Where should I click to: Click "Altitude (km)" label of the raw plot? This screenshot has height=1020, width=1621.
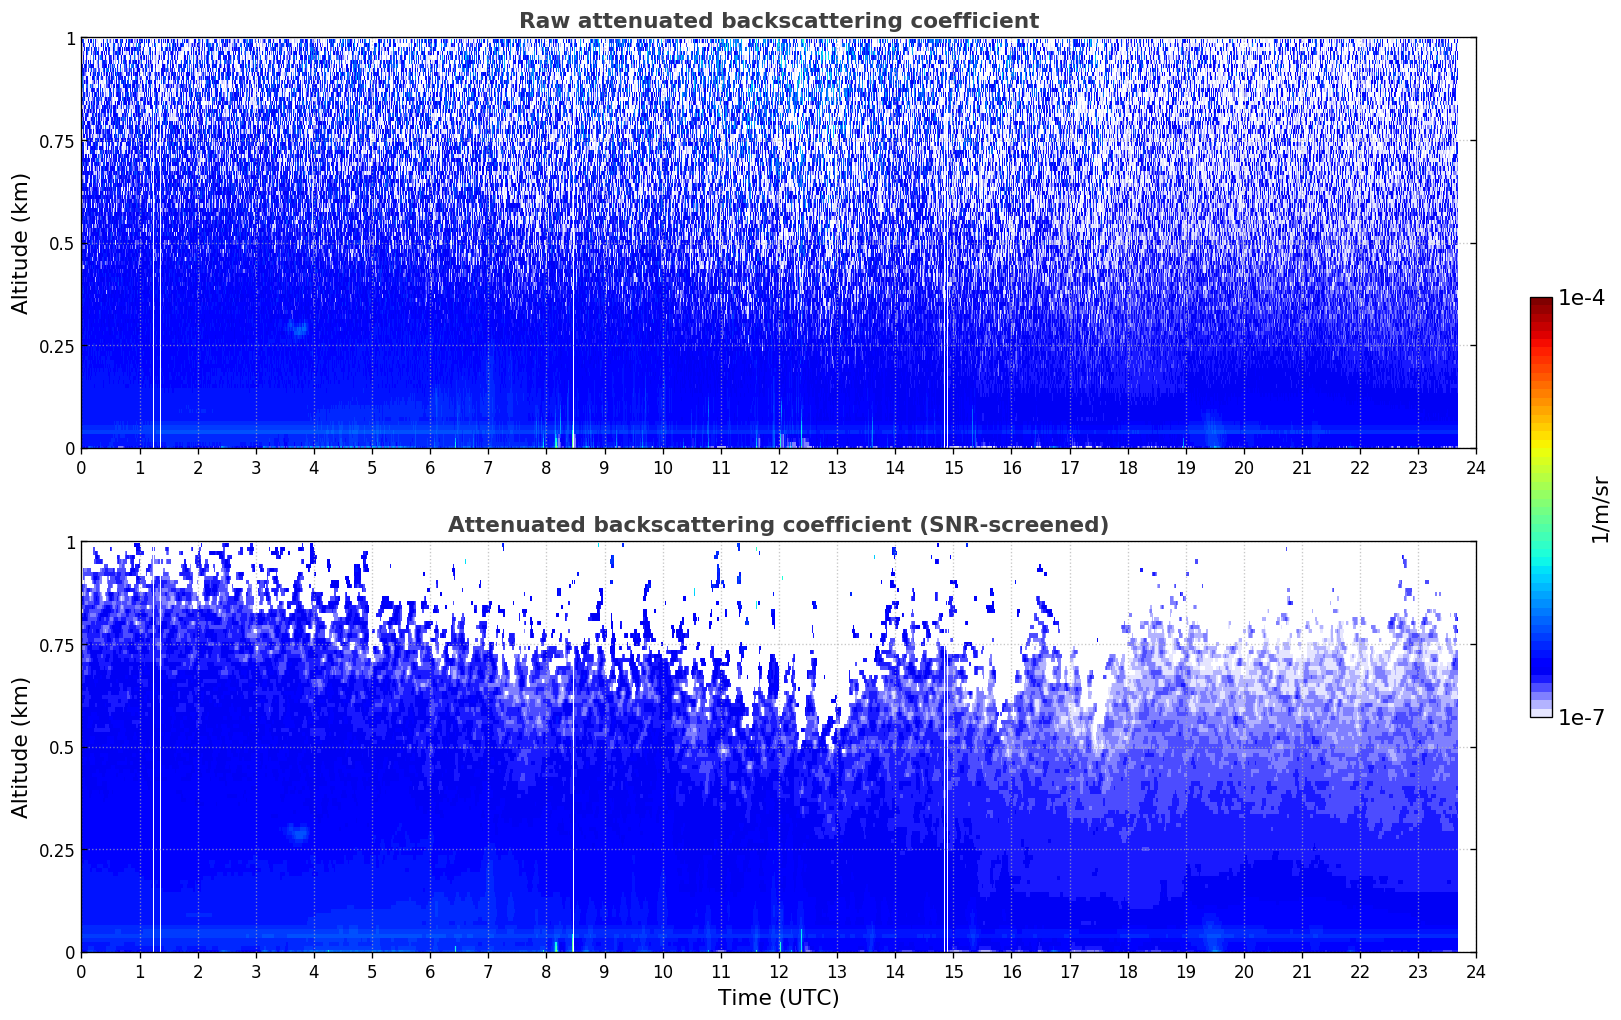pos(21,243)
